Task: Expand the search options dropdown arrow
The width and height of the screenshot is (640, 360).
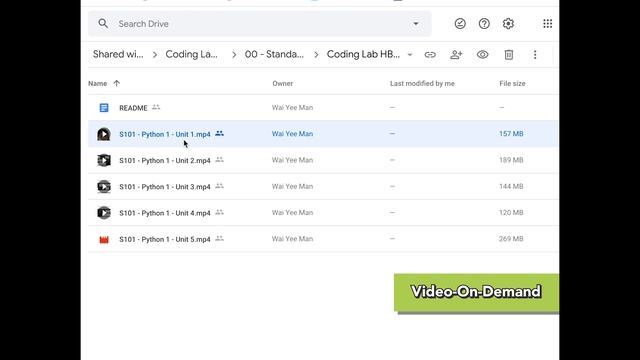Action: 416,24
